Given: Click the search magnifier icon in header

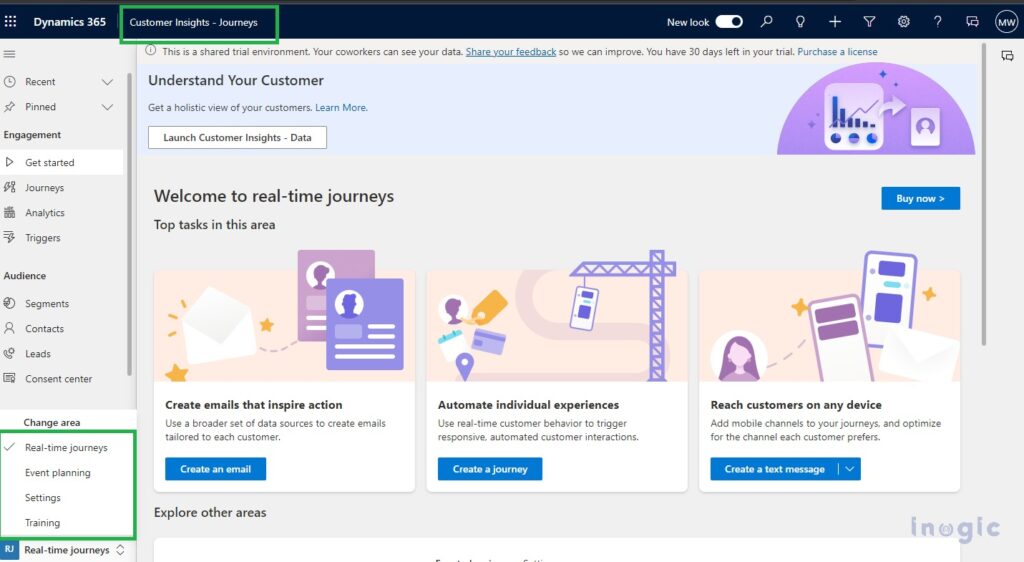Looking at the screenshot, I should (x=766, y=22).
